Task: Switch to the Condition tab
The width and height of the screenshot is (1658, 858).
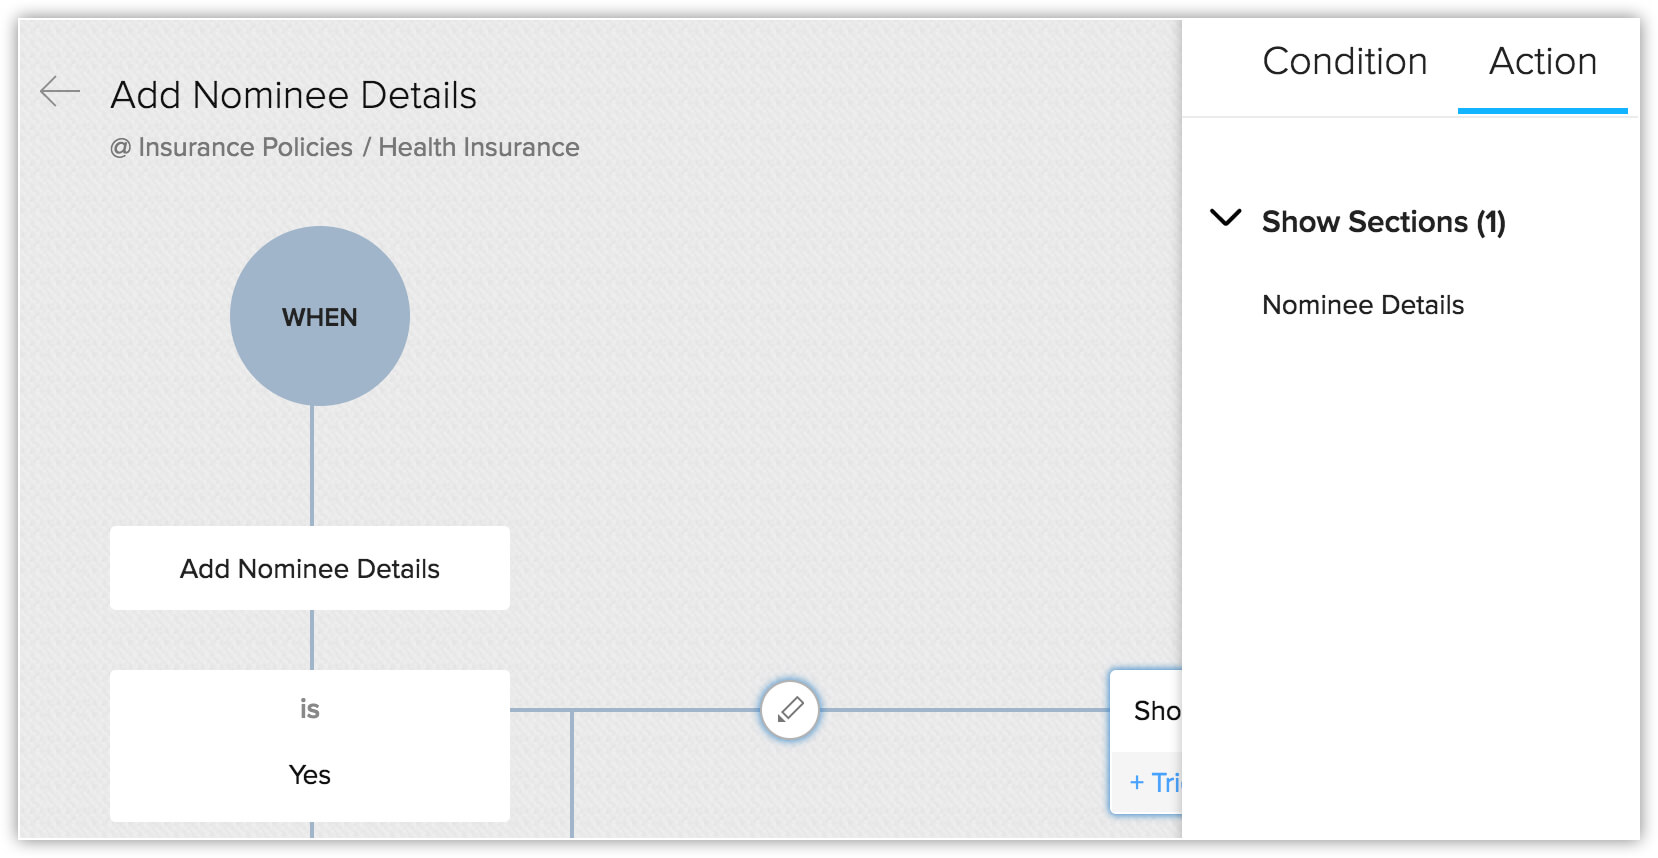Action: pyautogui.click(x=1344, y=61)
